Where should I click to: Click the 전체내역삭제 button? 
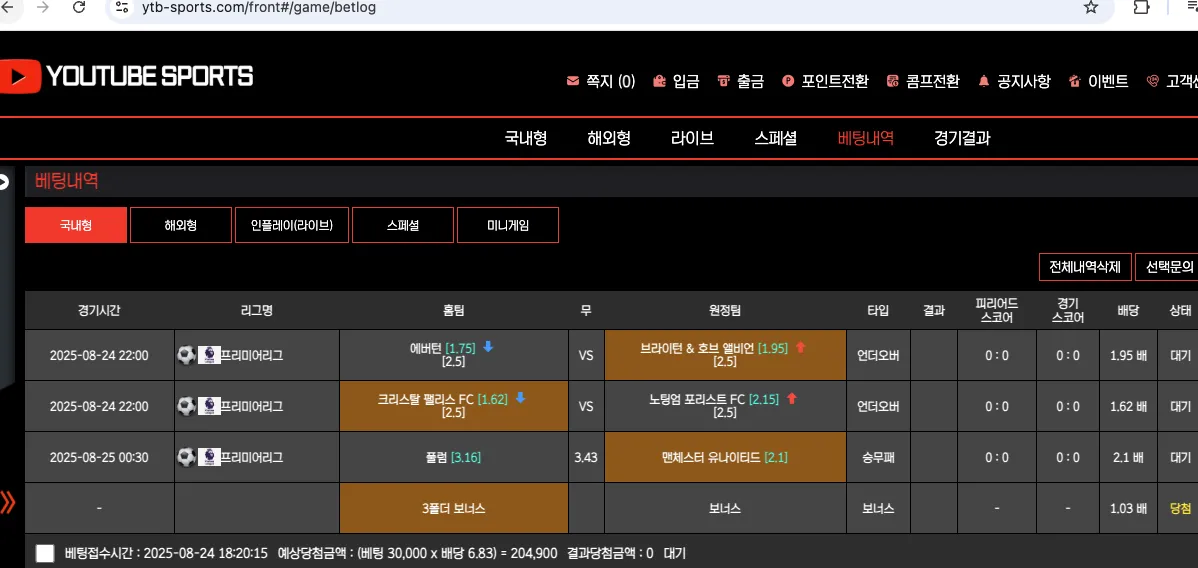1085,267
